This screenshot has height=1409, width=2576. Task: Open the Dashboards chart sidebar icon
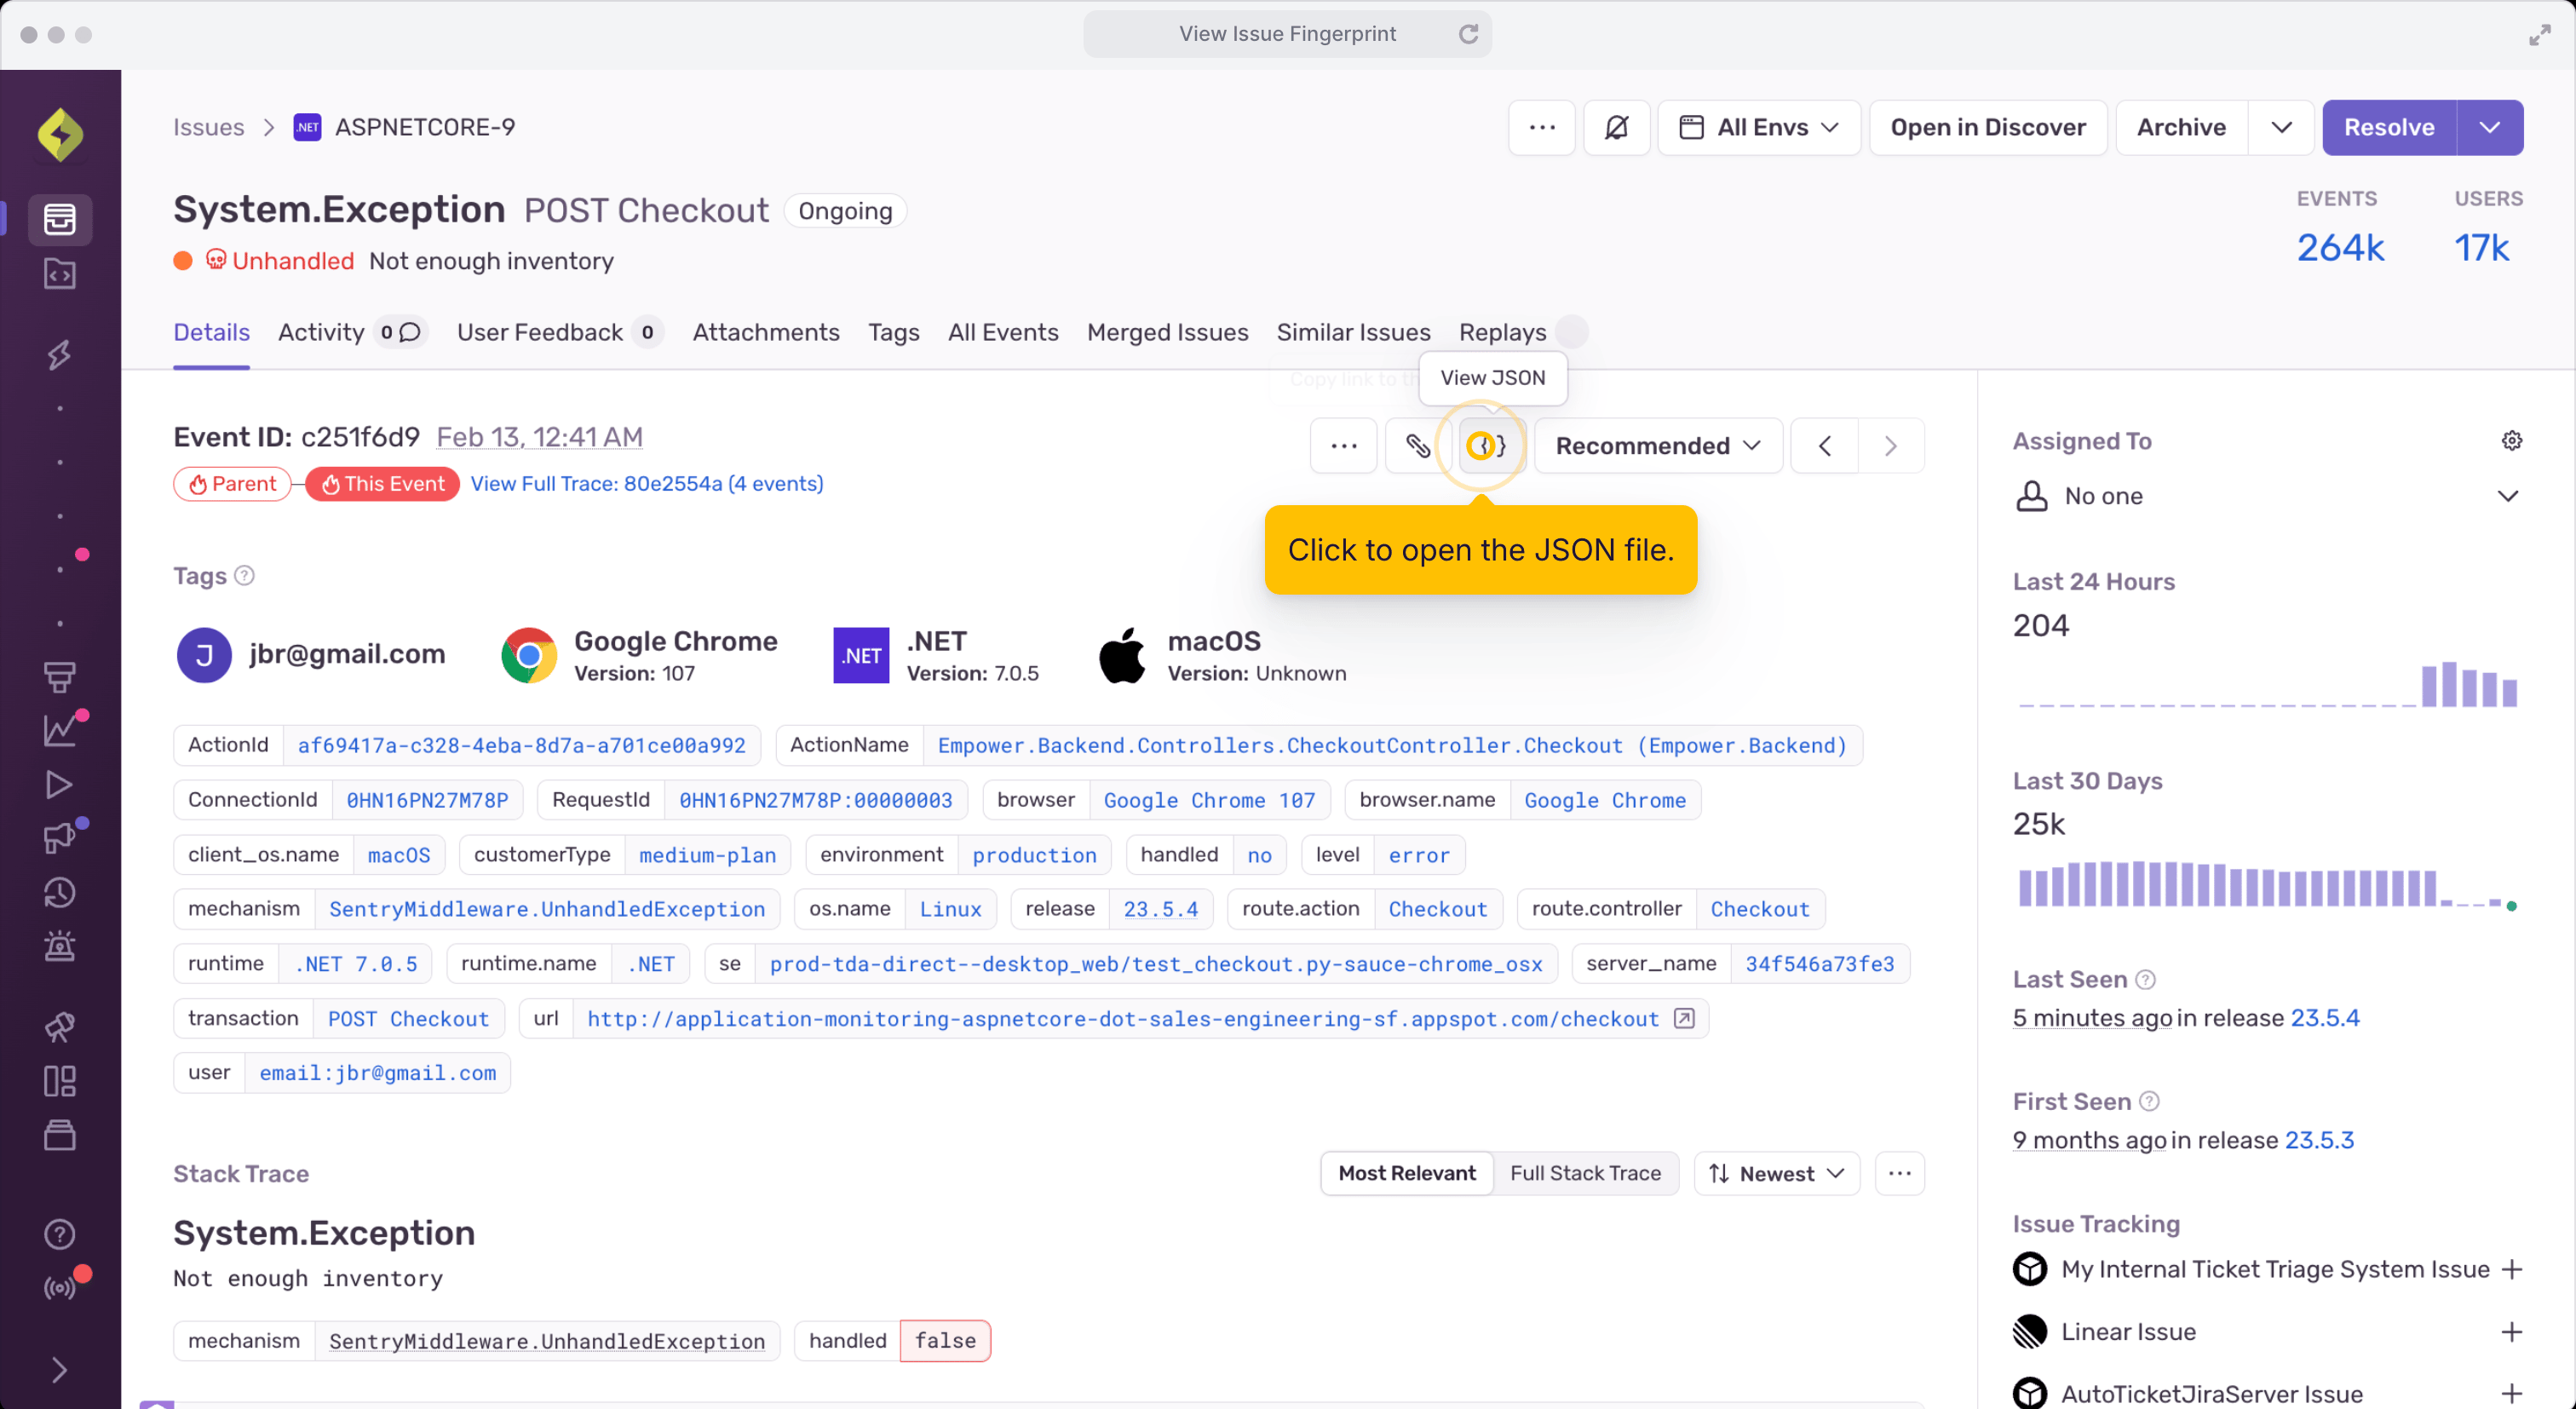[x=60, y=731]
